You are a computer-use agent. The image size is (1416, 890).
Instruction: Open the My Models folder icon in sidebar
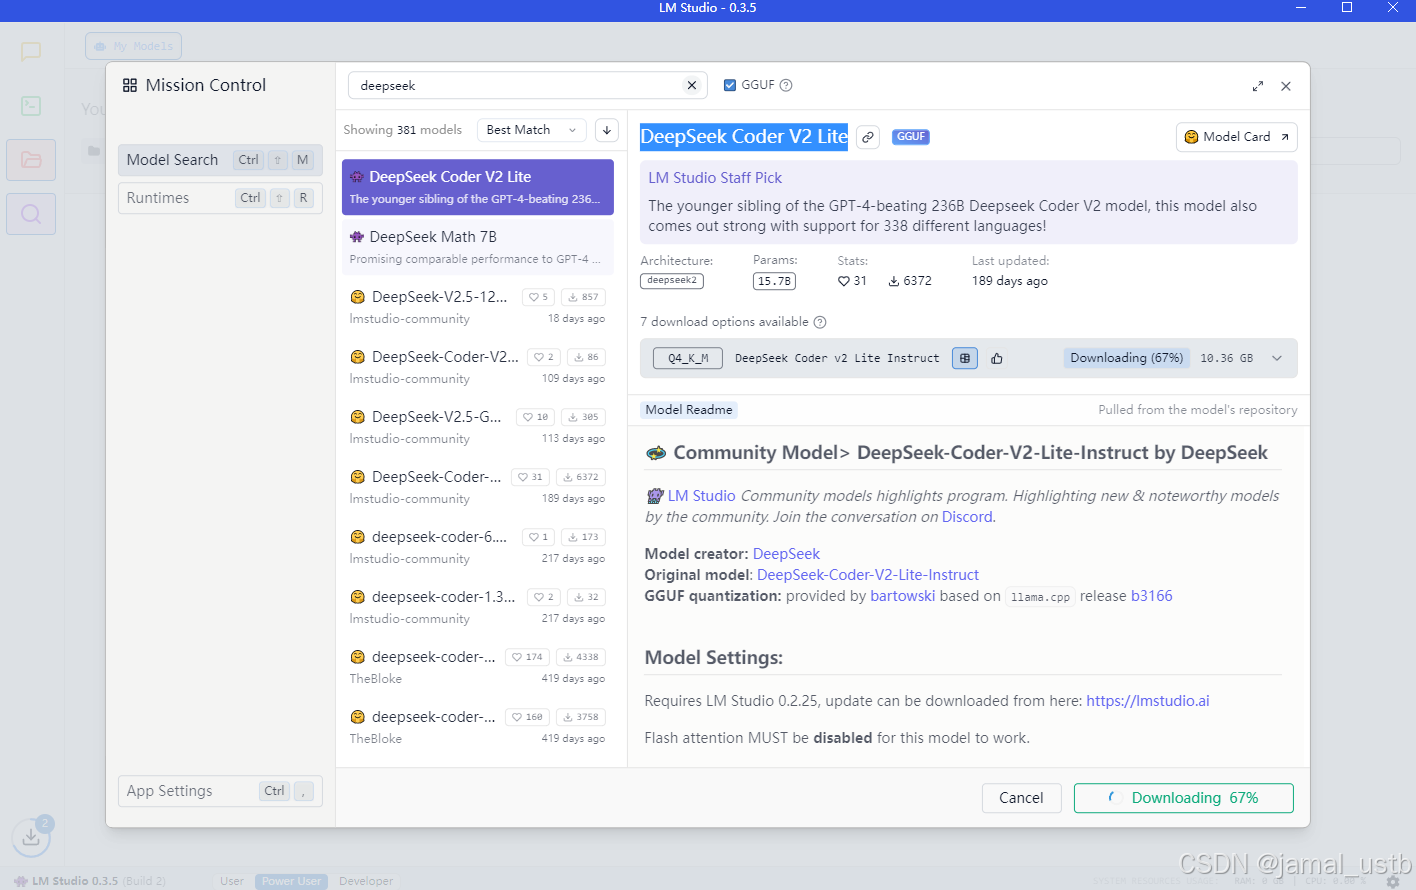click(x=31, y=159)
